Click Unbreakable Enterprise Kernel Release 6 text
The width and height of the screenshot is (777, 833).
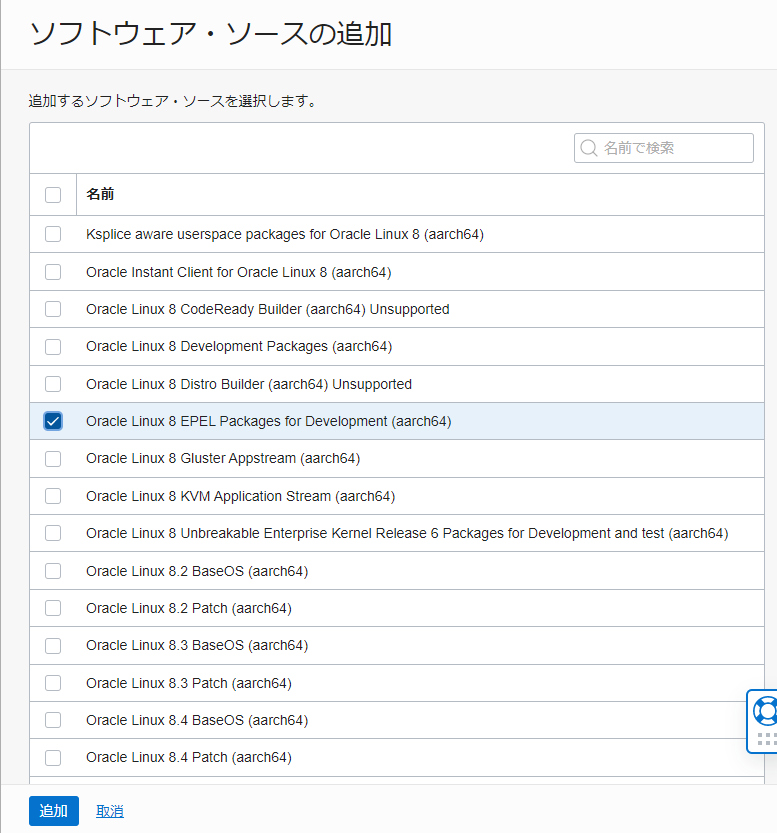tap(407, 533)
